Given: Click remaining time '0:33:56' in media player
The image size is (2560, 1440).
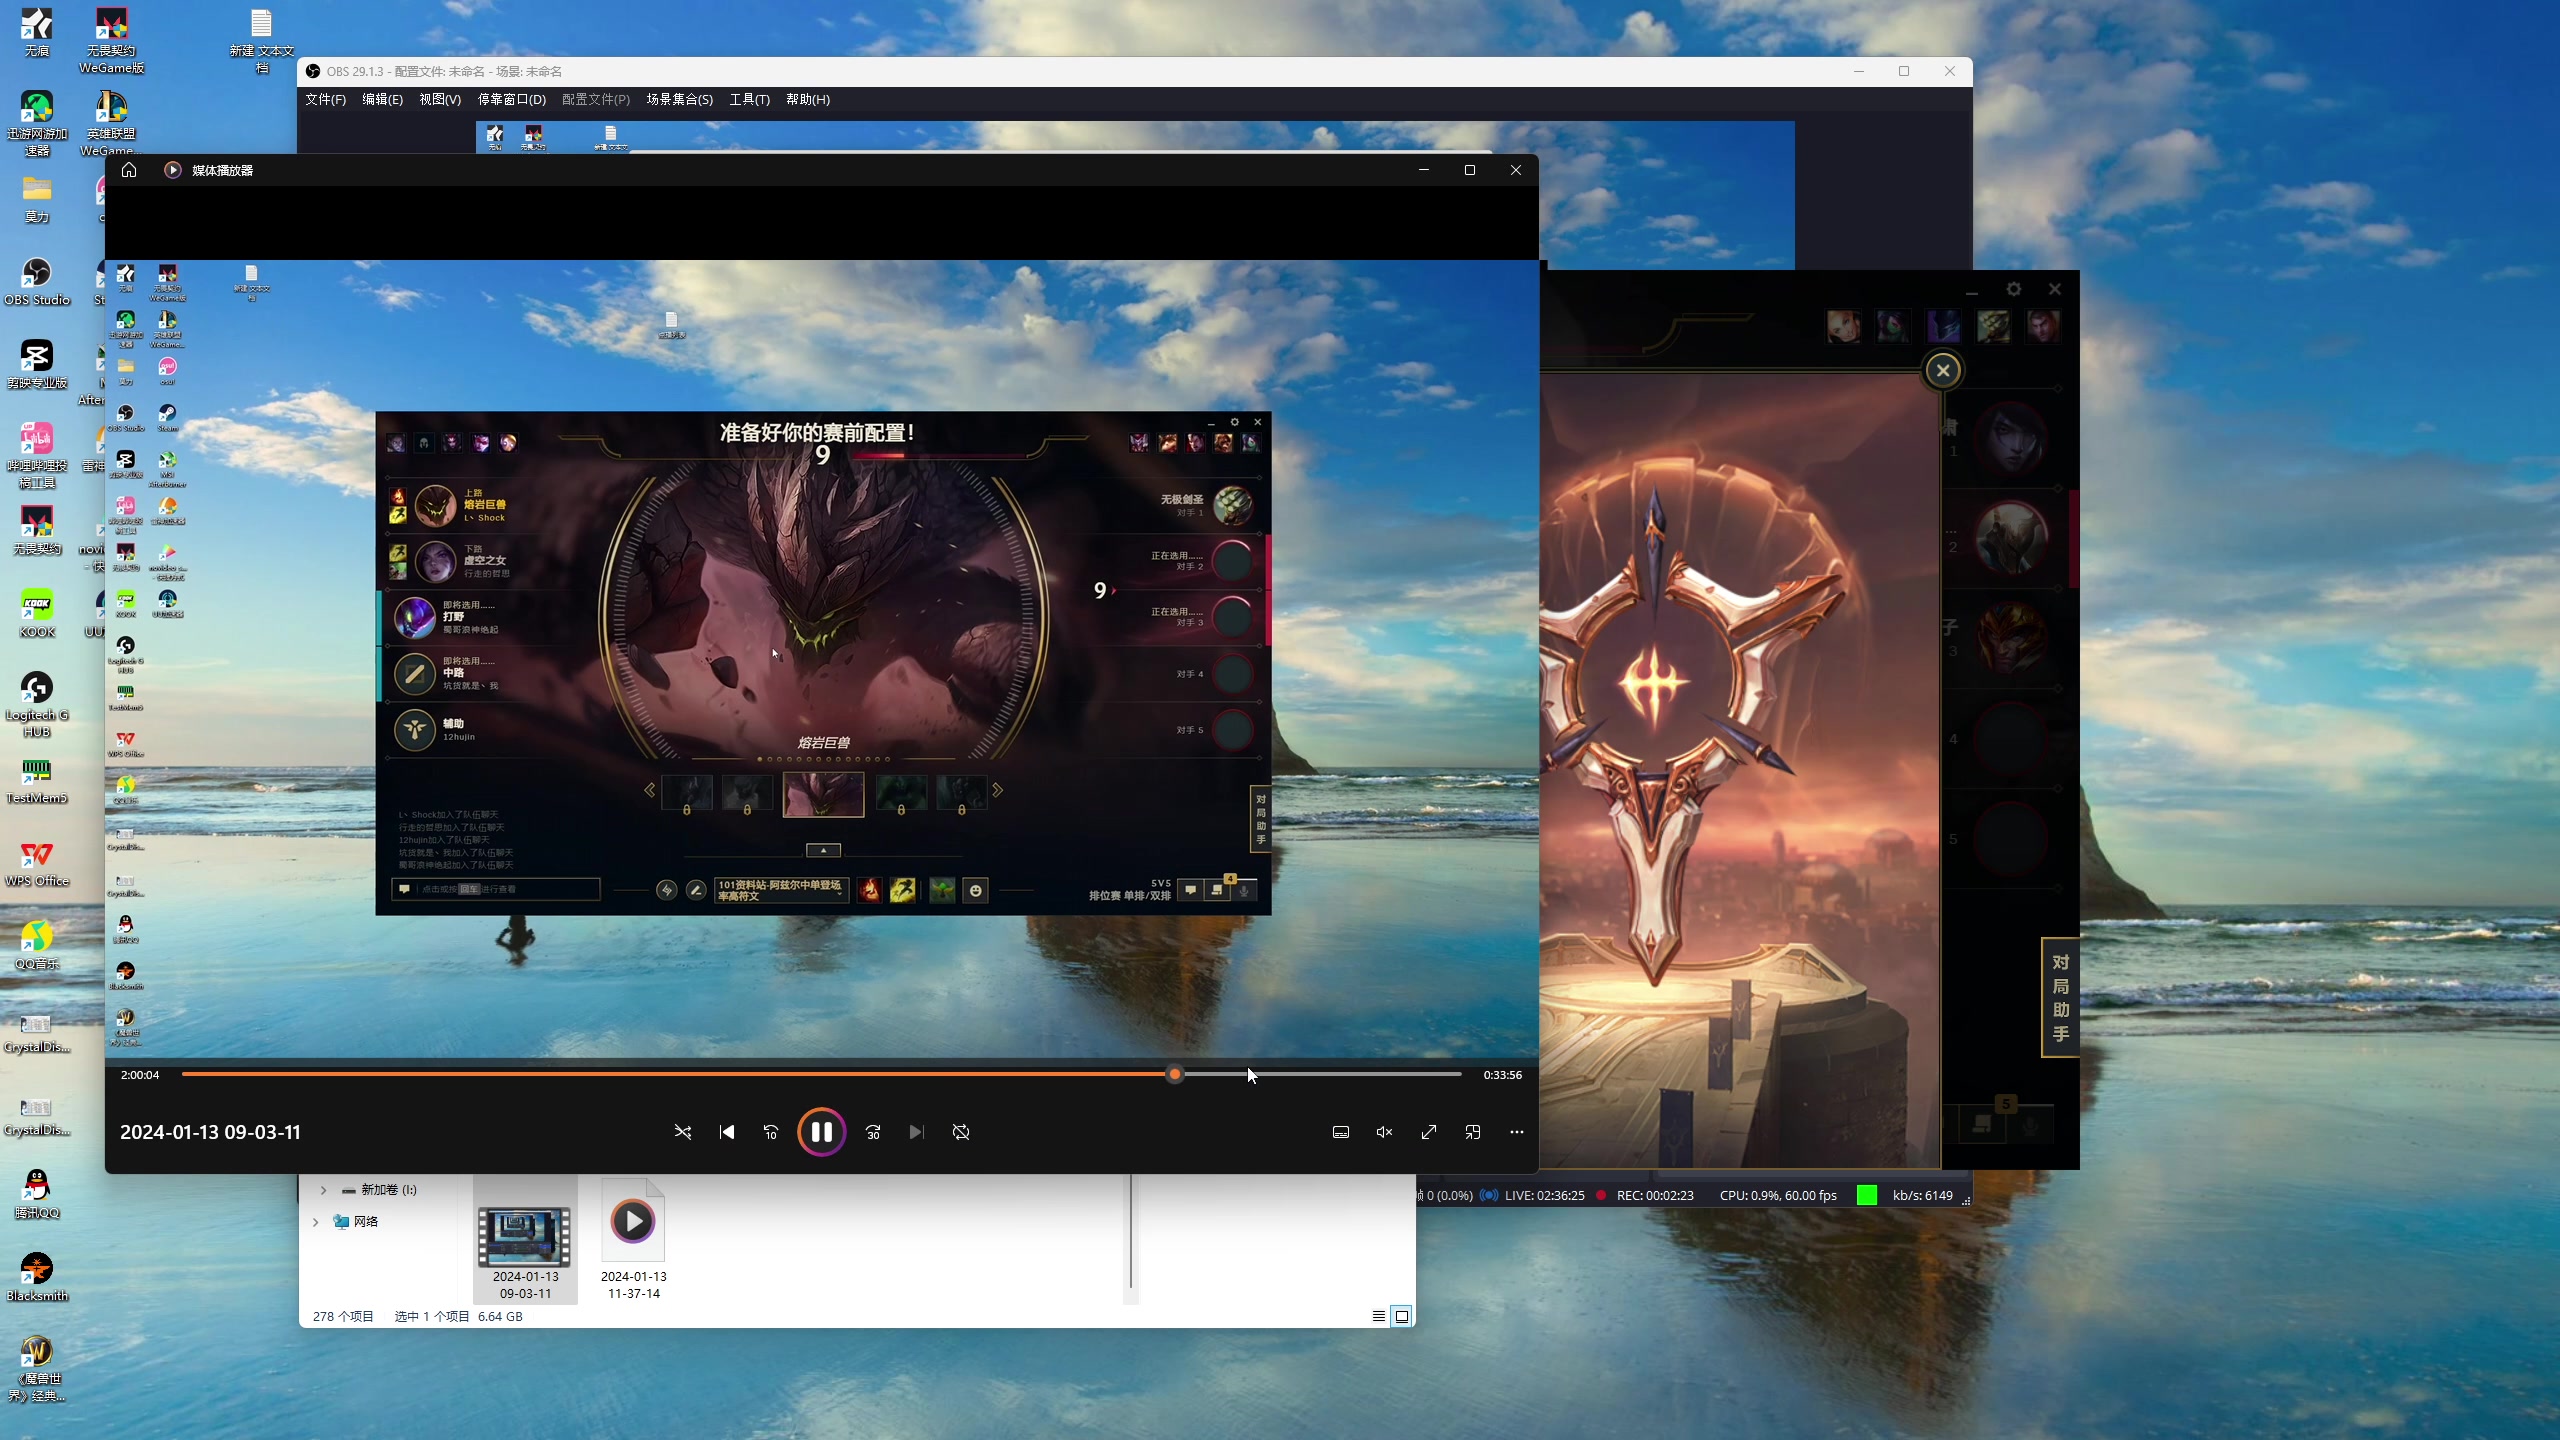Looking at the screenshot, I should [x=1502, y=1075].
